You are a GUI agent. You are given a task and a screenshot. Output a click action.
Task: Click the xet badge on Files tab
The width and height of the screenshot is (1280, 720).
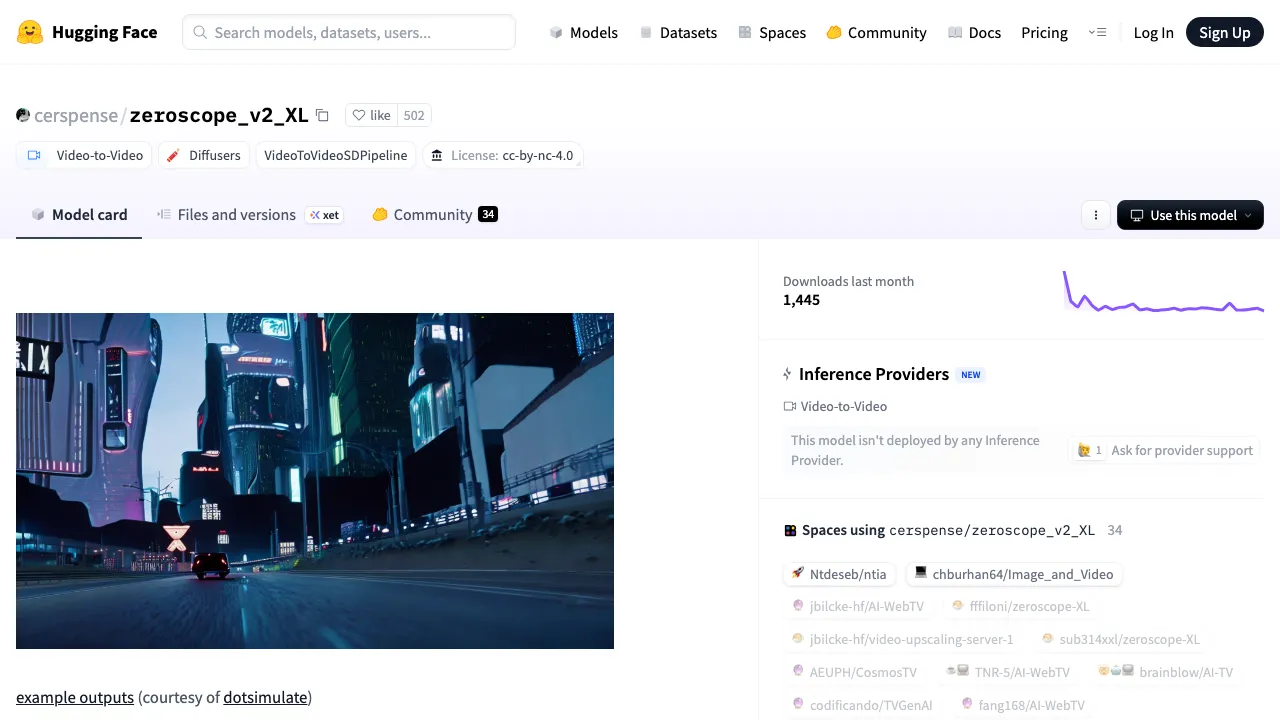(324, 215)
